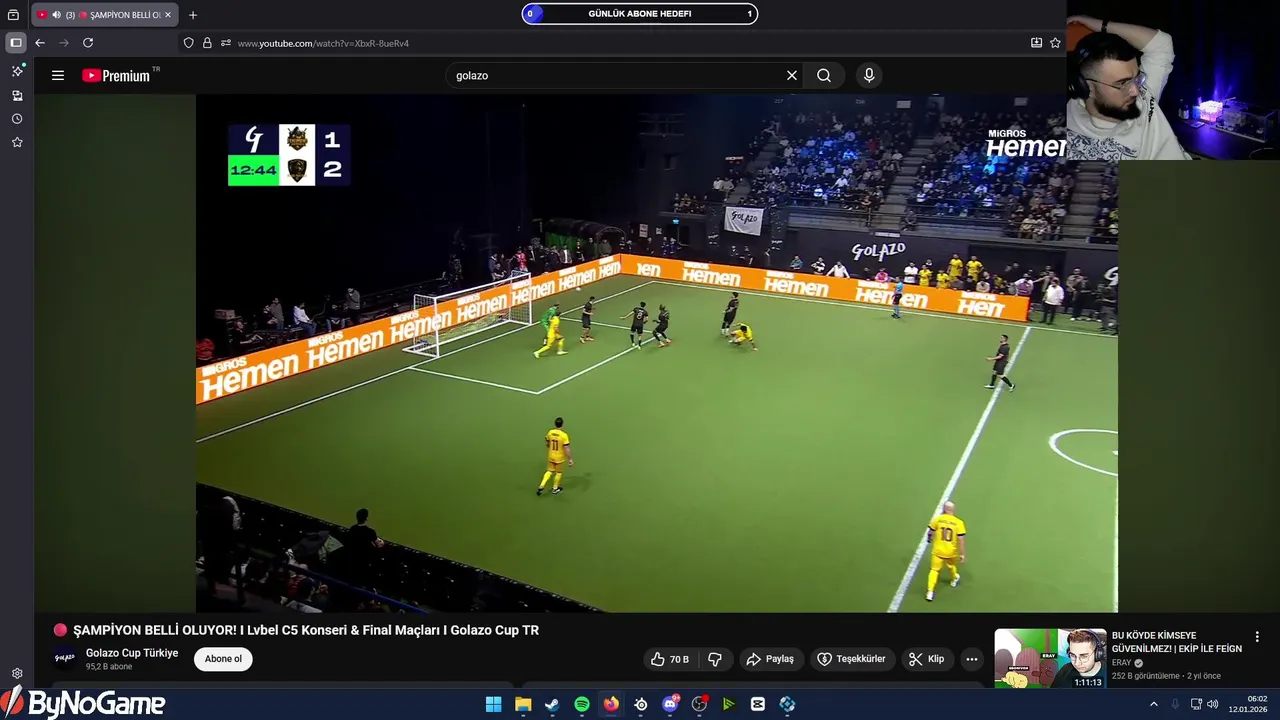Bookmark this page with star icon

[x=1055, y=43]
